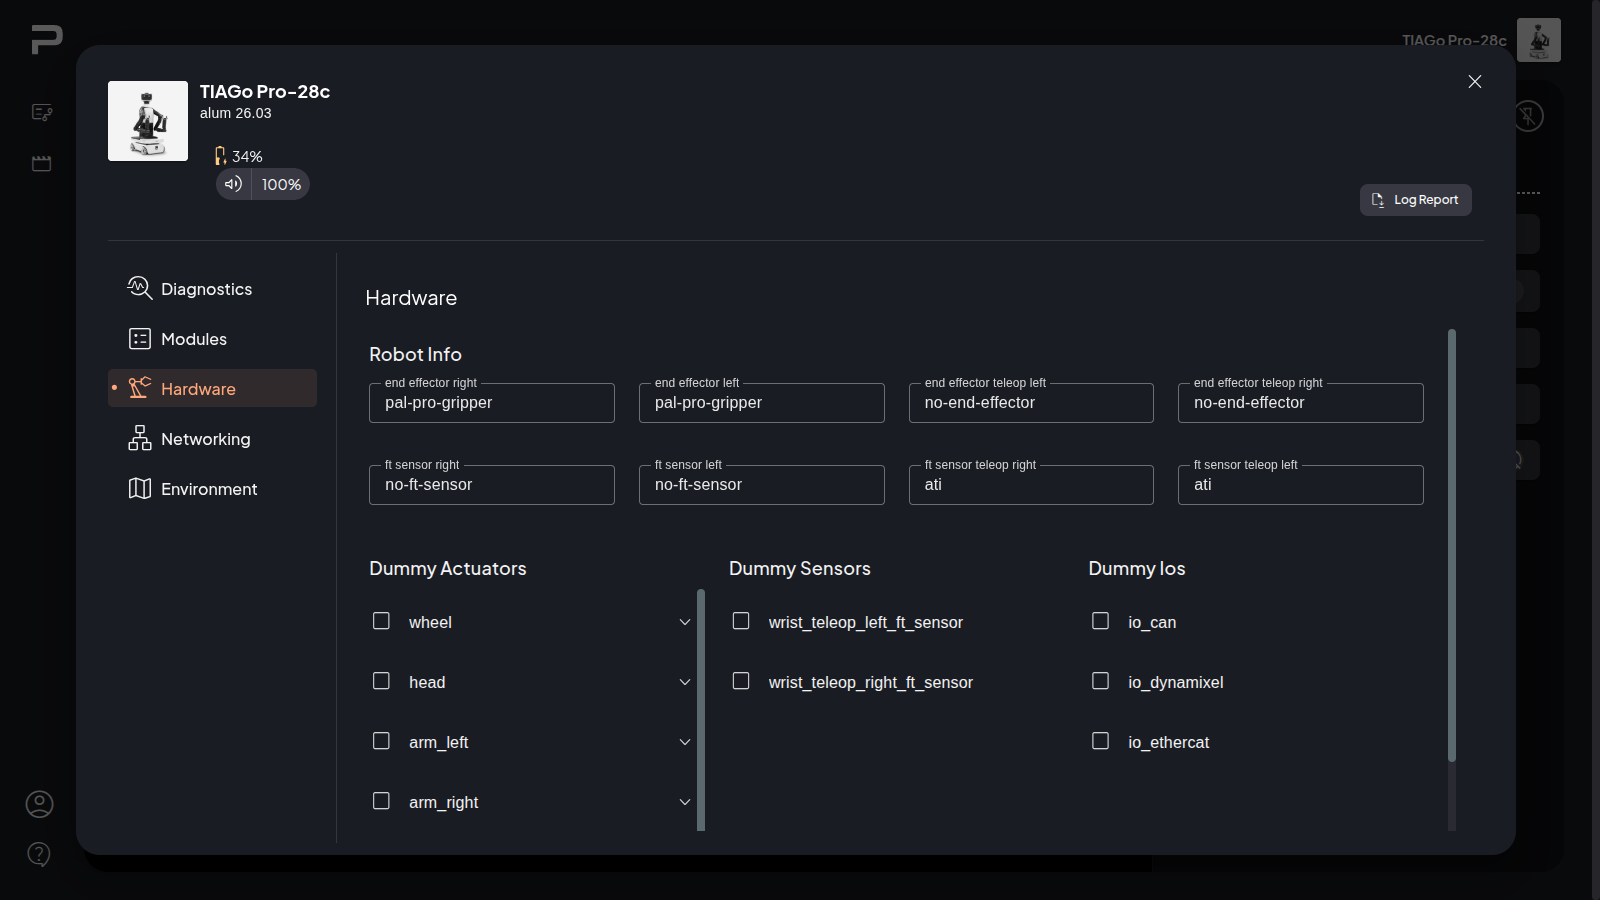Click the Dummy Ios heading

click(x=1137, y=568)
